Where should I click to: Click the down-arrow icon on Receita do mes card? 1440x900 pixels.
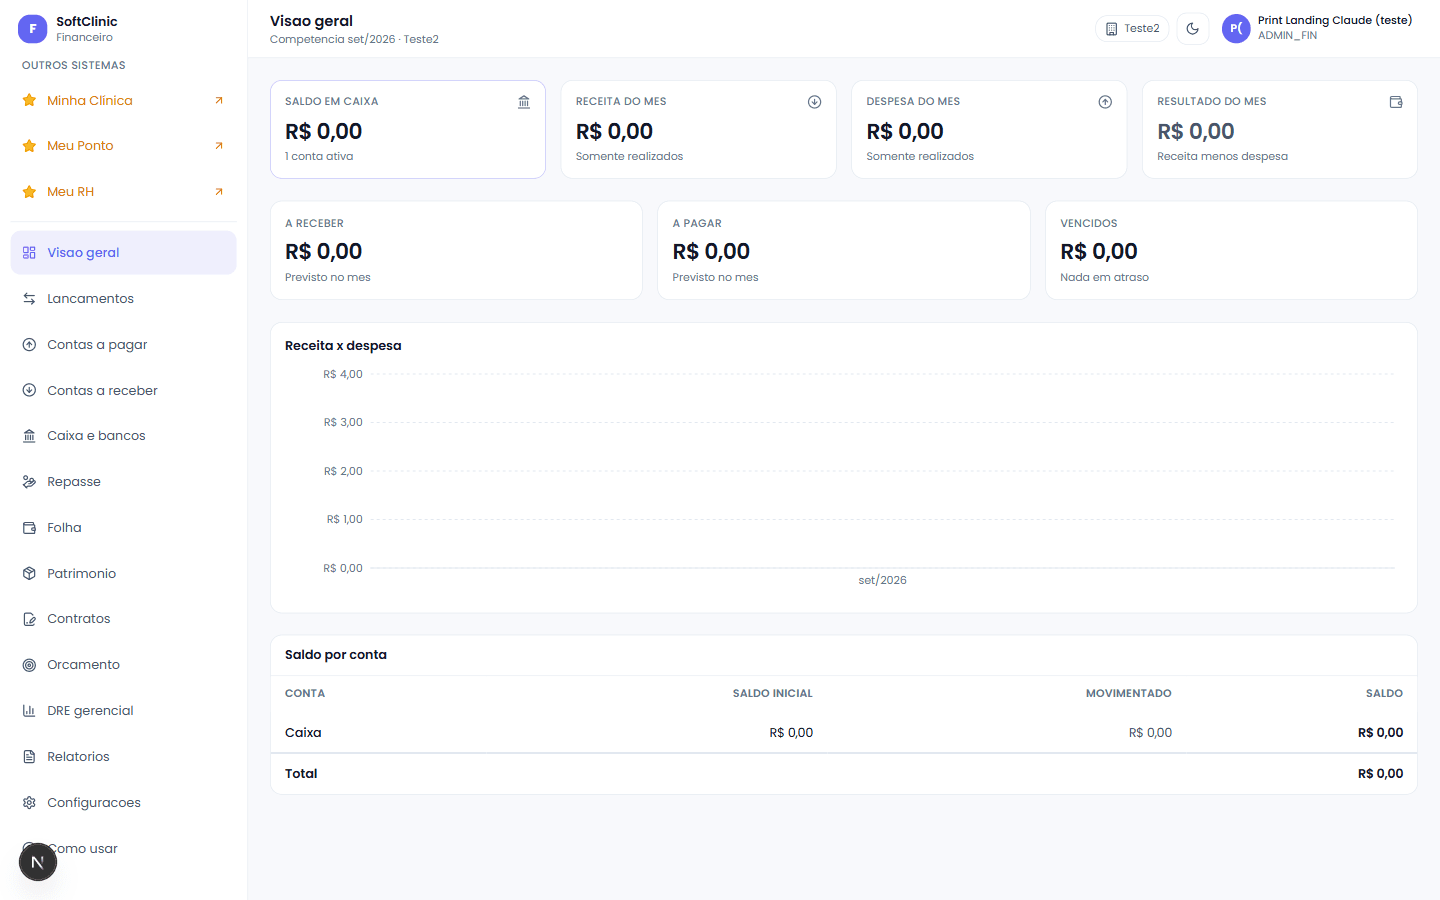(x=815, y=102)
